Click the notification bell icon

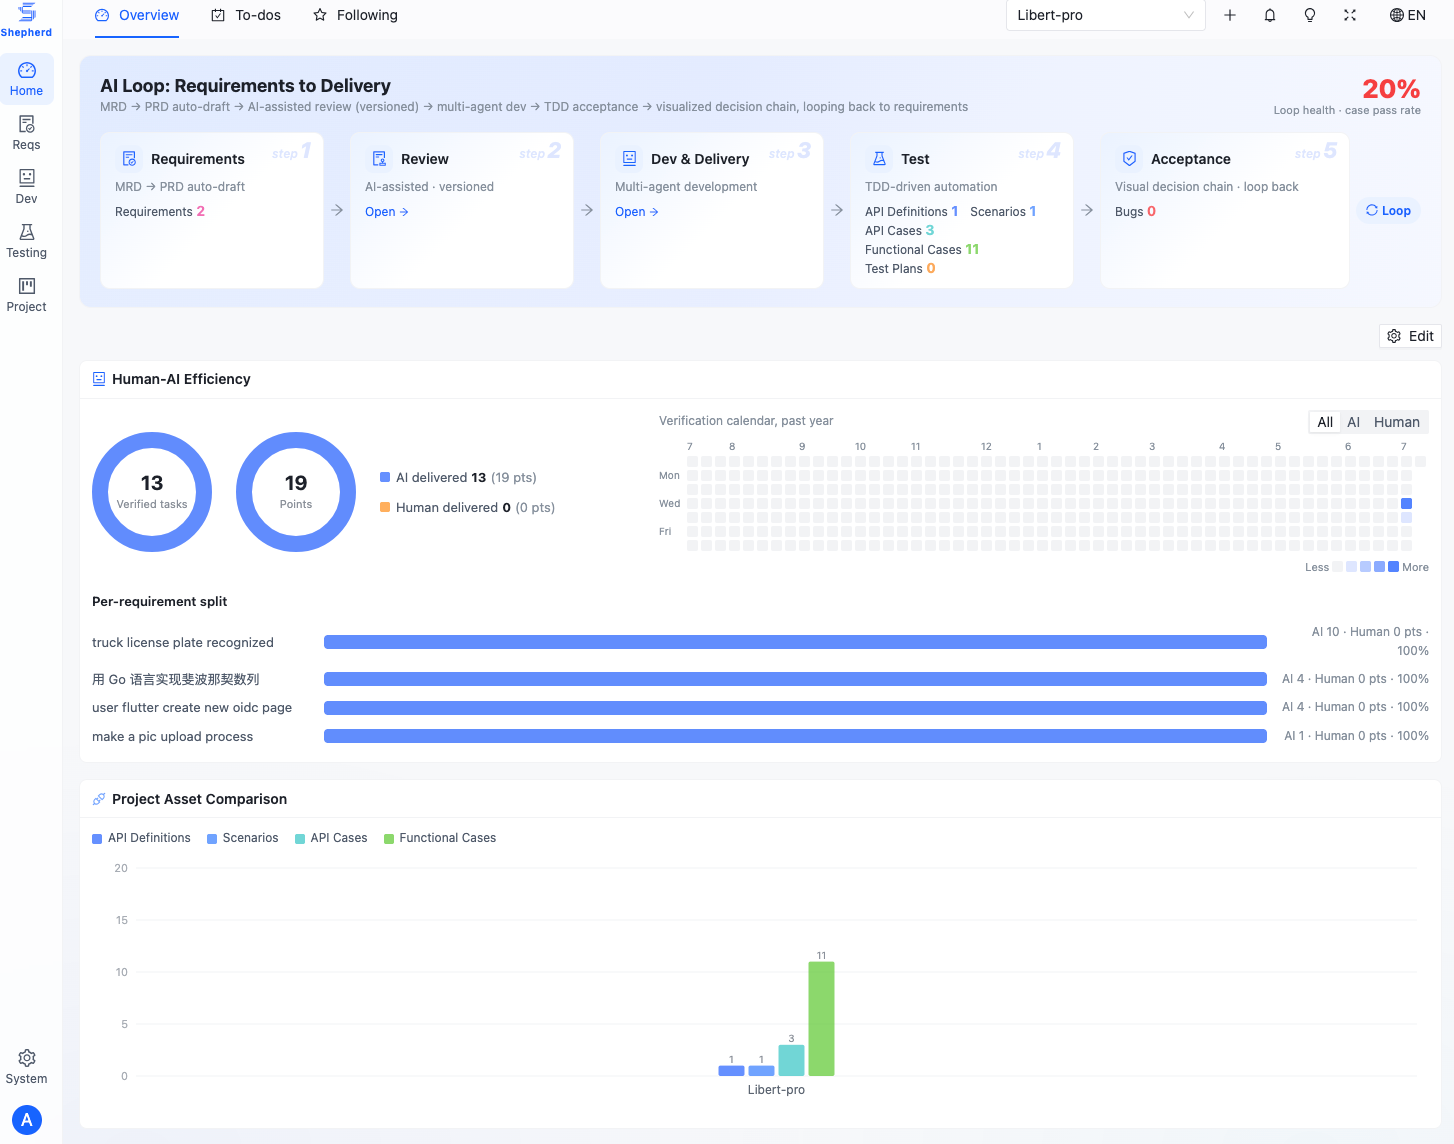tap(1270, 15)
